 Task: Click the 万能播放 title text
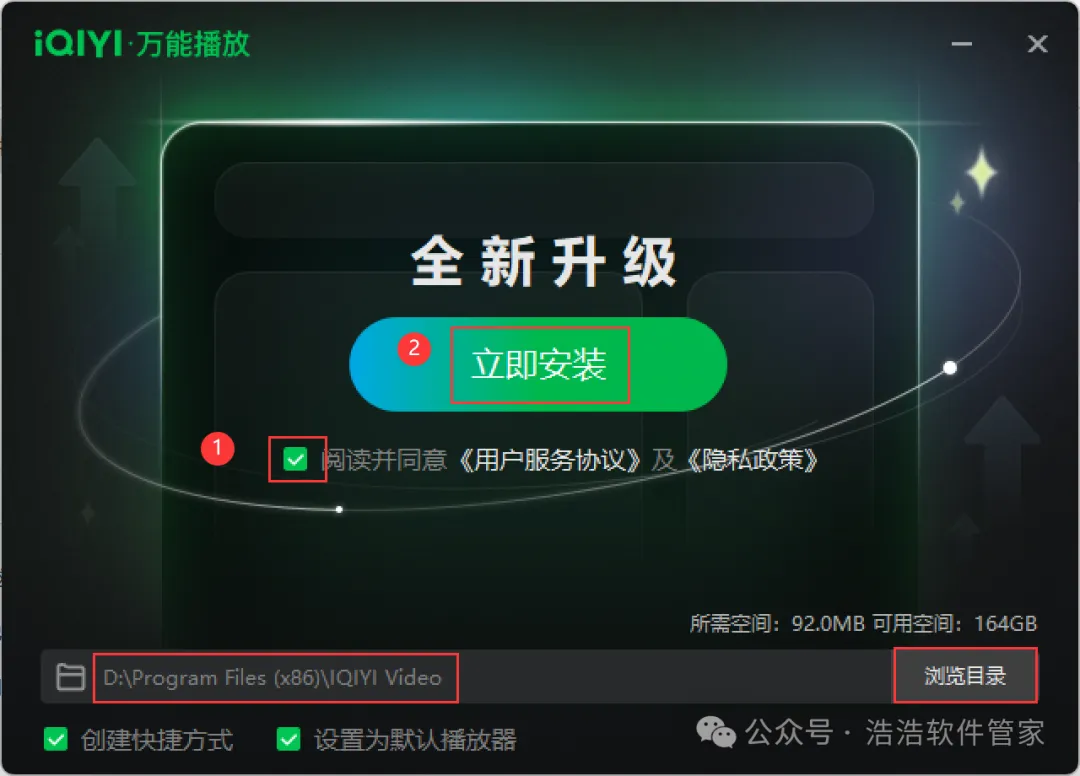[193, 44]
